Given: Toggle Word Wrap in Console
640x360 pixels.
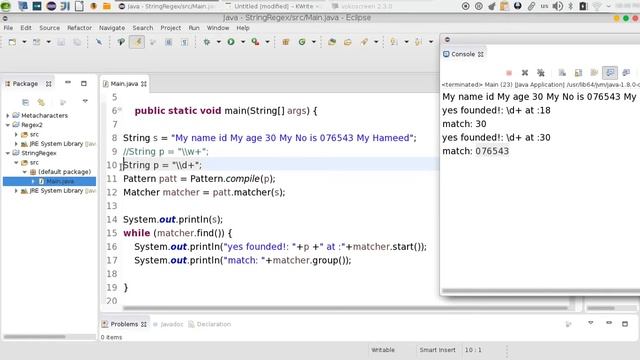Looking at the screenshot, I should [594, 73].
